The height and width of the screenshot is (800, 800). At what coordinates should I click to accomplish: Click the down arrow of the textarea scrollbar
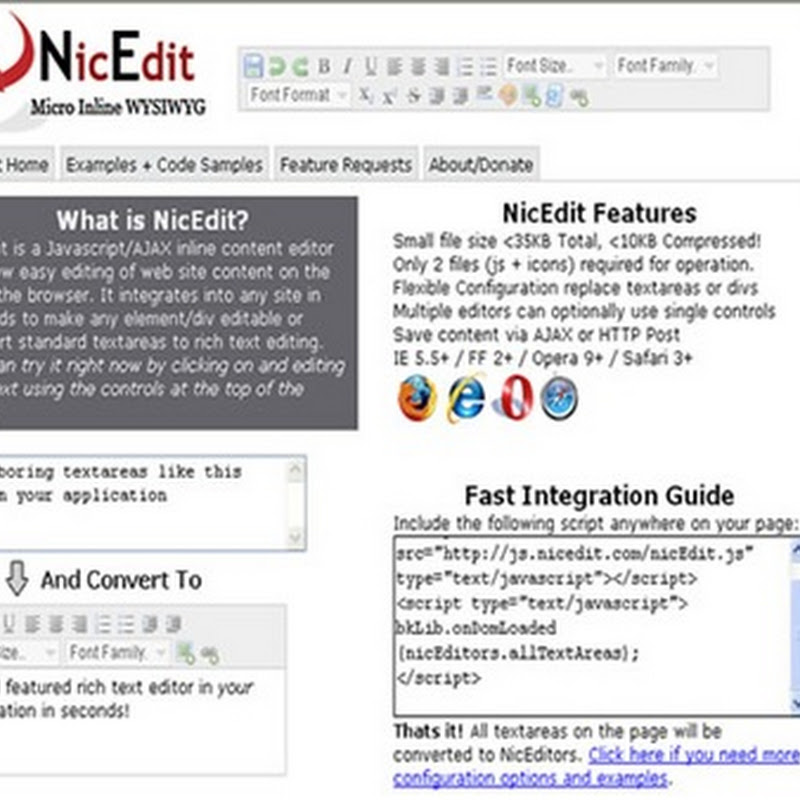295,537
